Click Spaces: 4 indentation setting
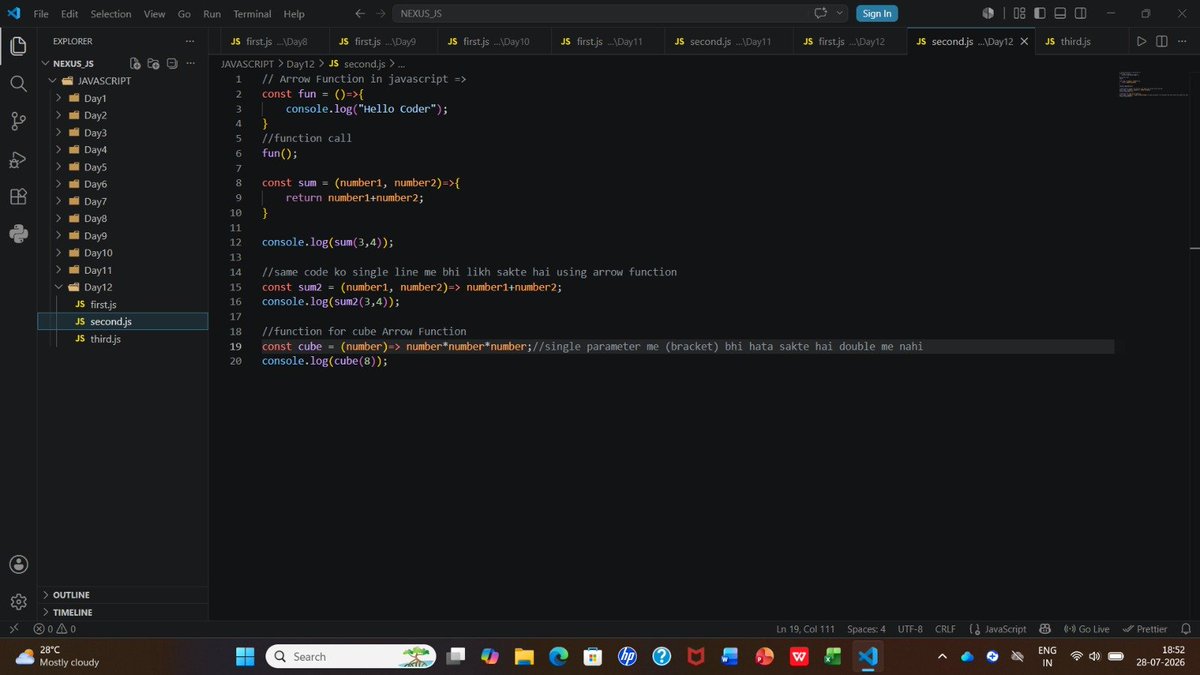 pos(866,629)
